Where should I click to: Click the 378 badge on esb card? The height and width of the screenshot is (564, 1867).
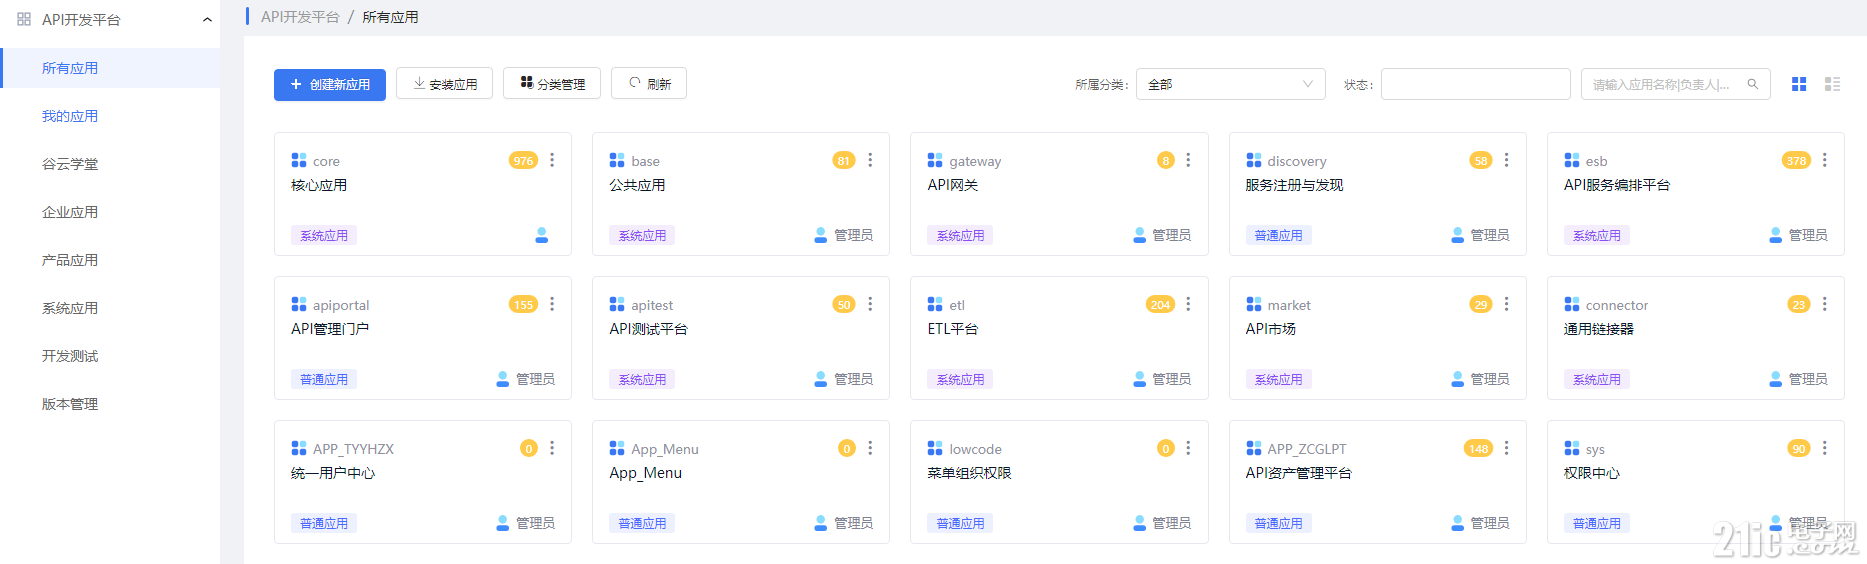(x=1796, y=160)
